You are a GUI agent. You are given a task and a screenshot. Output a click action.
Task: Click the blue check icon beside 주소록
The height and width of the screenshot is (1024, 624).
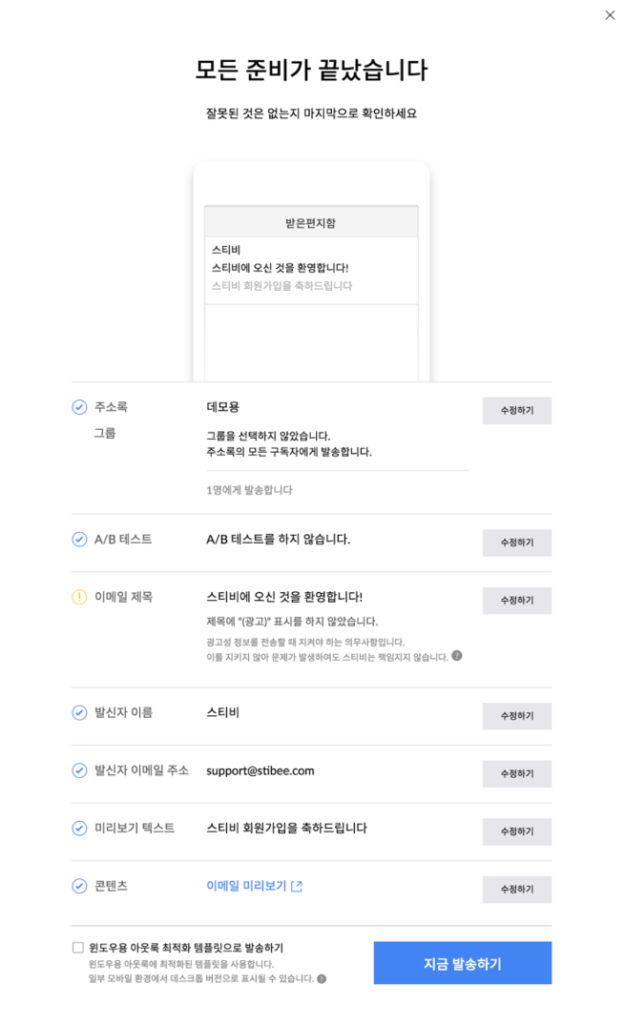point(80,408)
